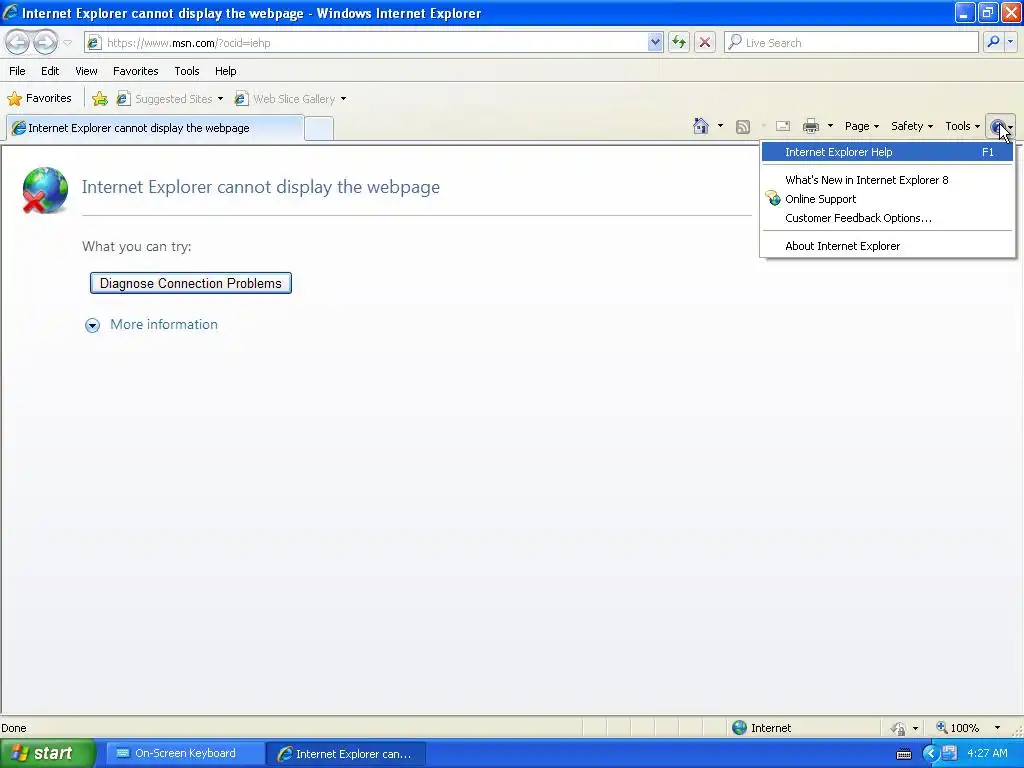Click the RSS Feeds icon

pyautogui.click(x=743, y=127)
